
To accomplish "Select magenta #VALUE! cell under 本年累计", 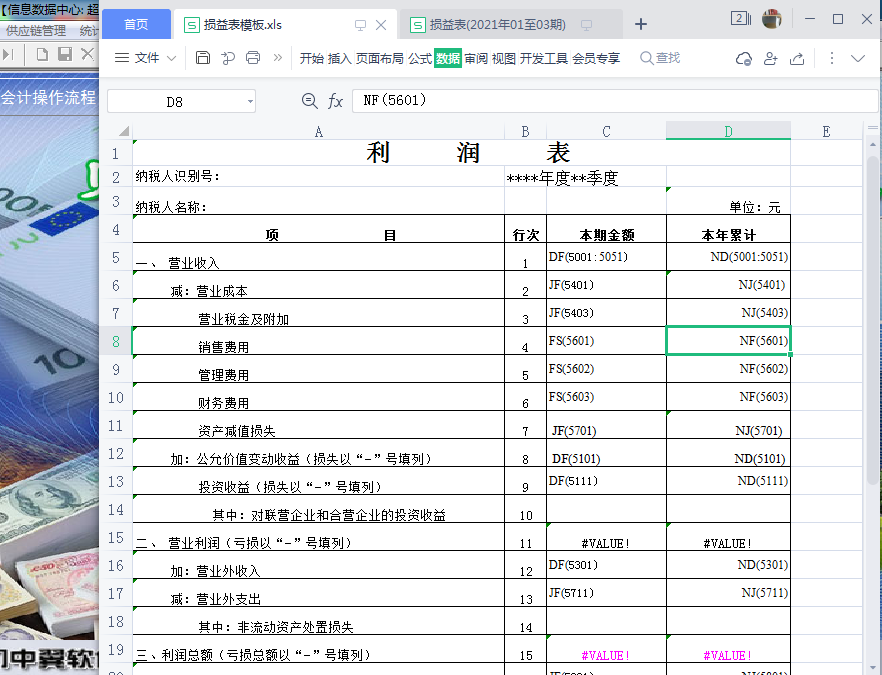I will 728,649.
